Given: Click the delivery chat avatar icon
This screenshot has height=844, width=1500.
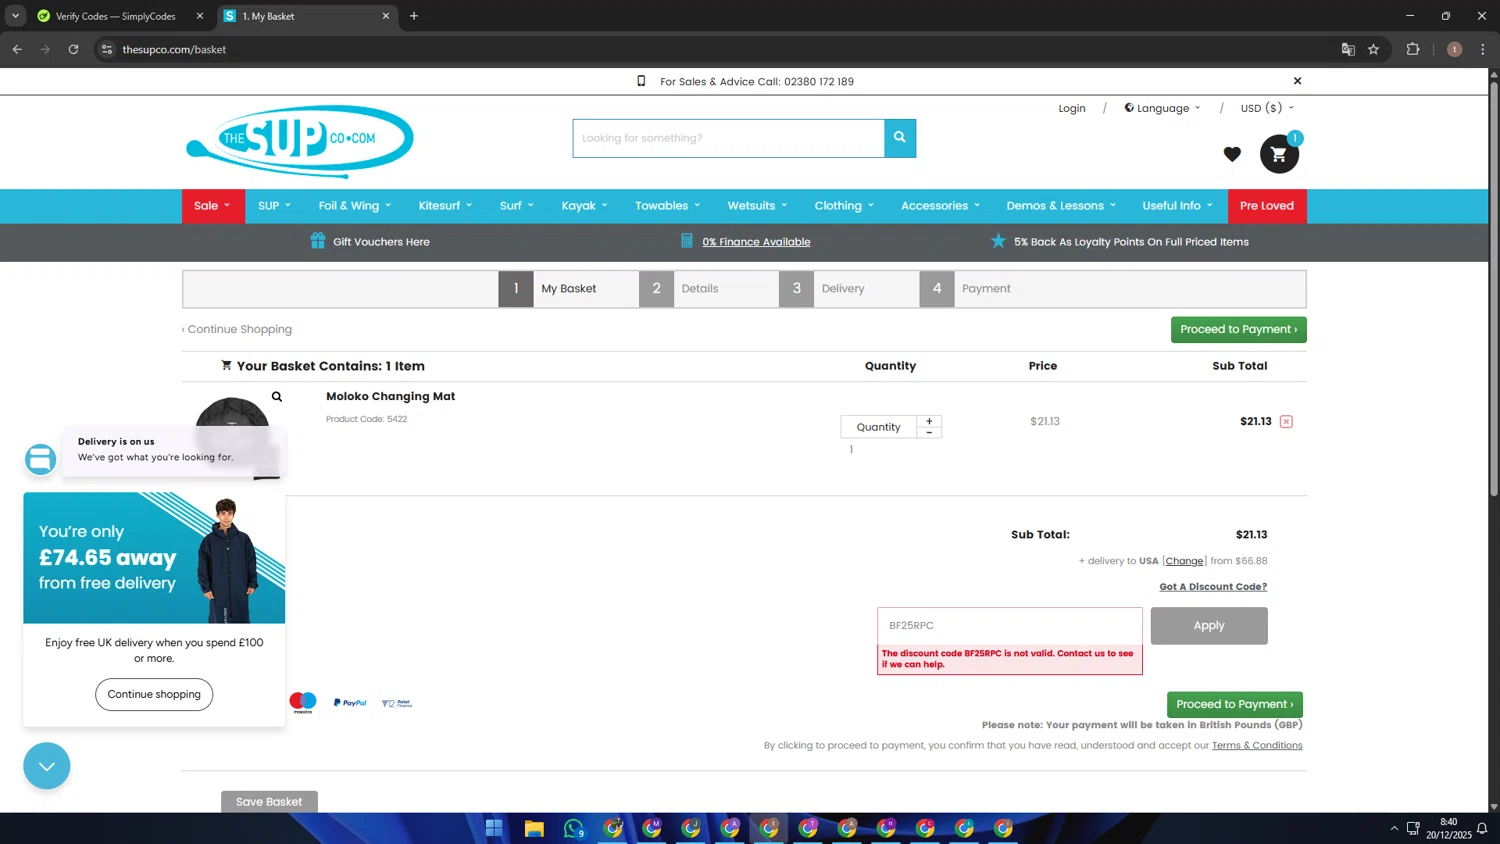Looking at the screenshot, I should (x=41, y=459).
